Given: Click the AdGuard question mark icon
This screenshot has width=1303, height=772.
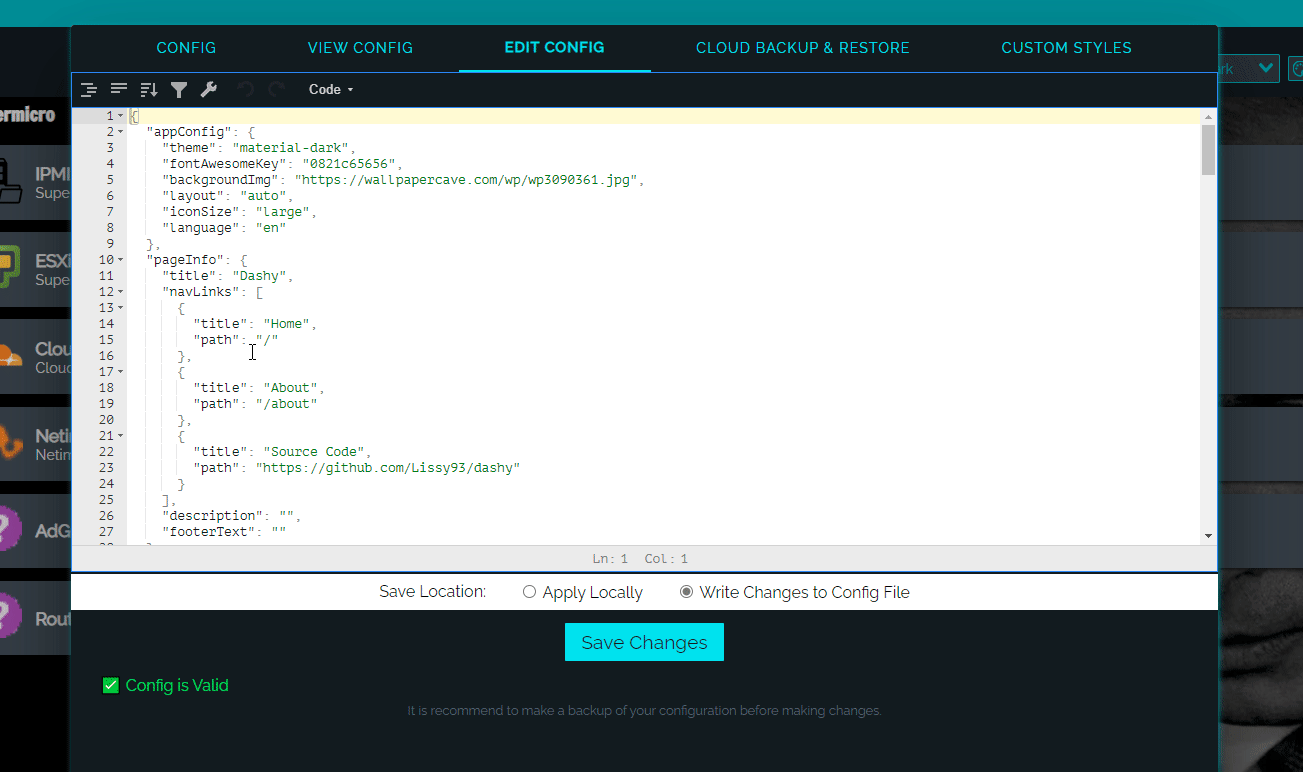Looking at the screenshot, I should tap(8, 530).
